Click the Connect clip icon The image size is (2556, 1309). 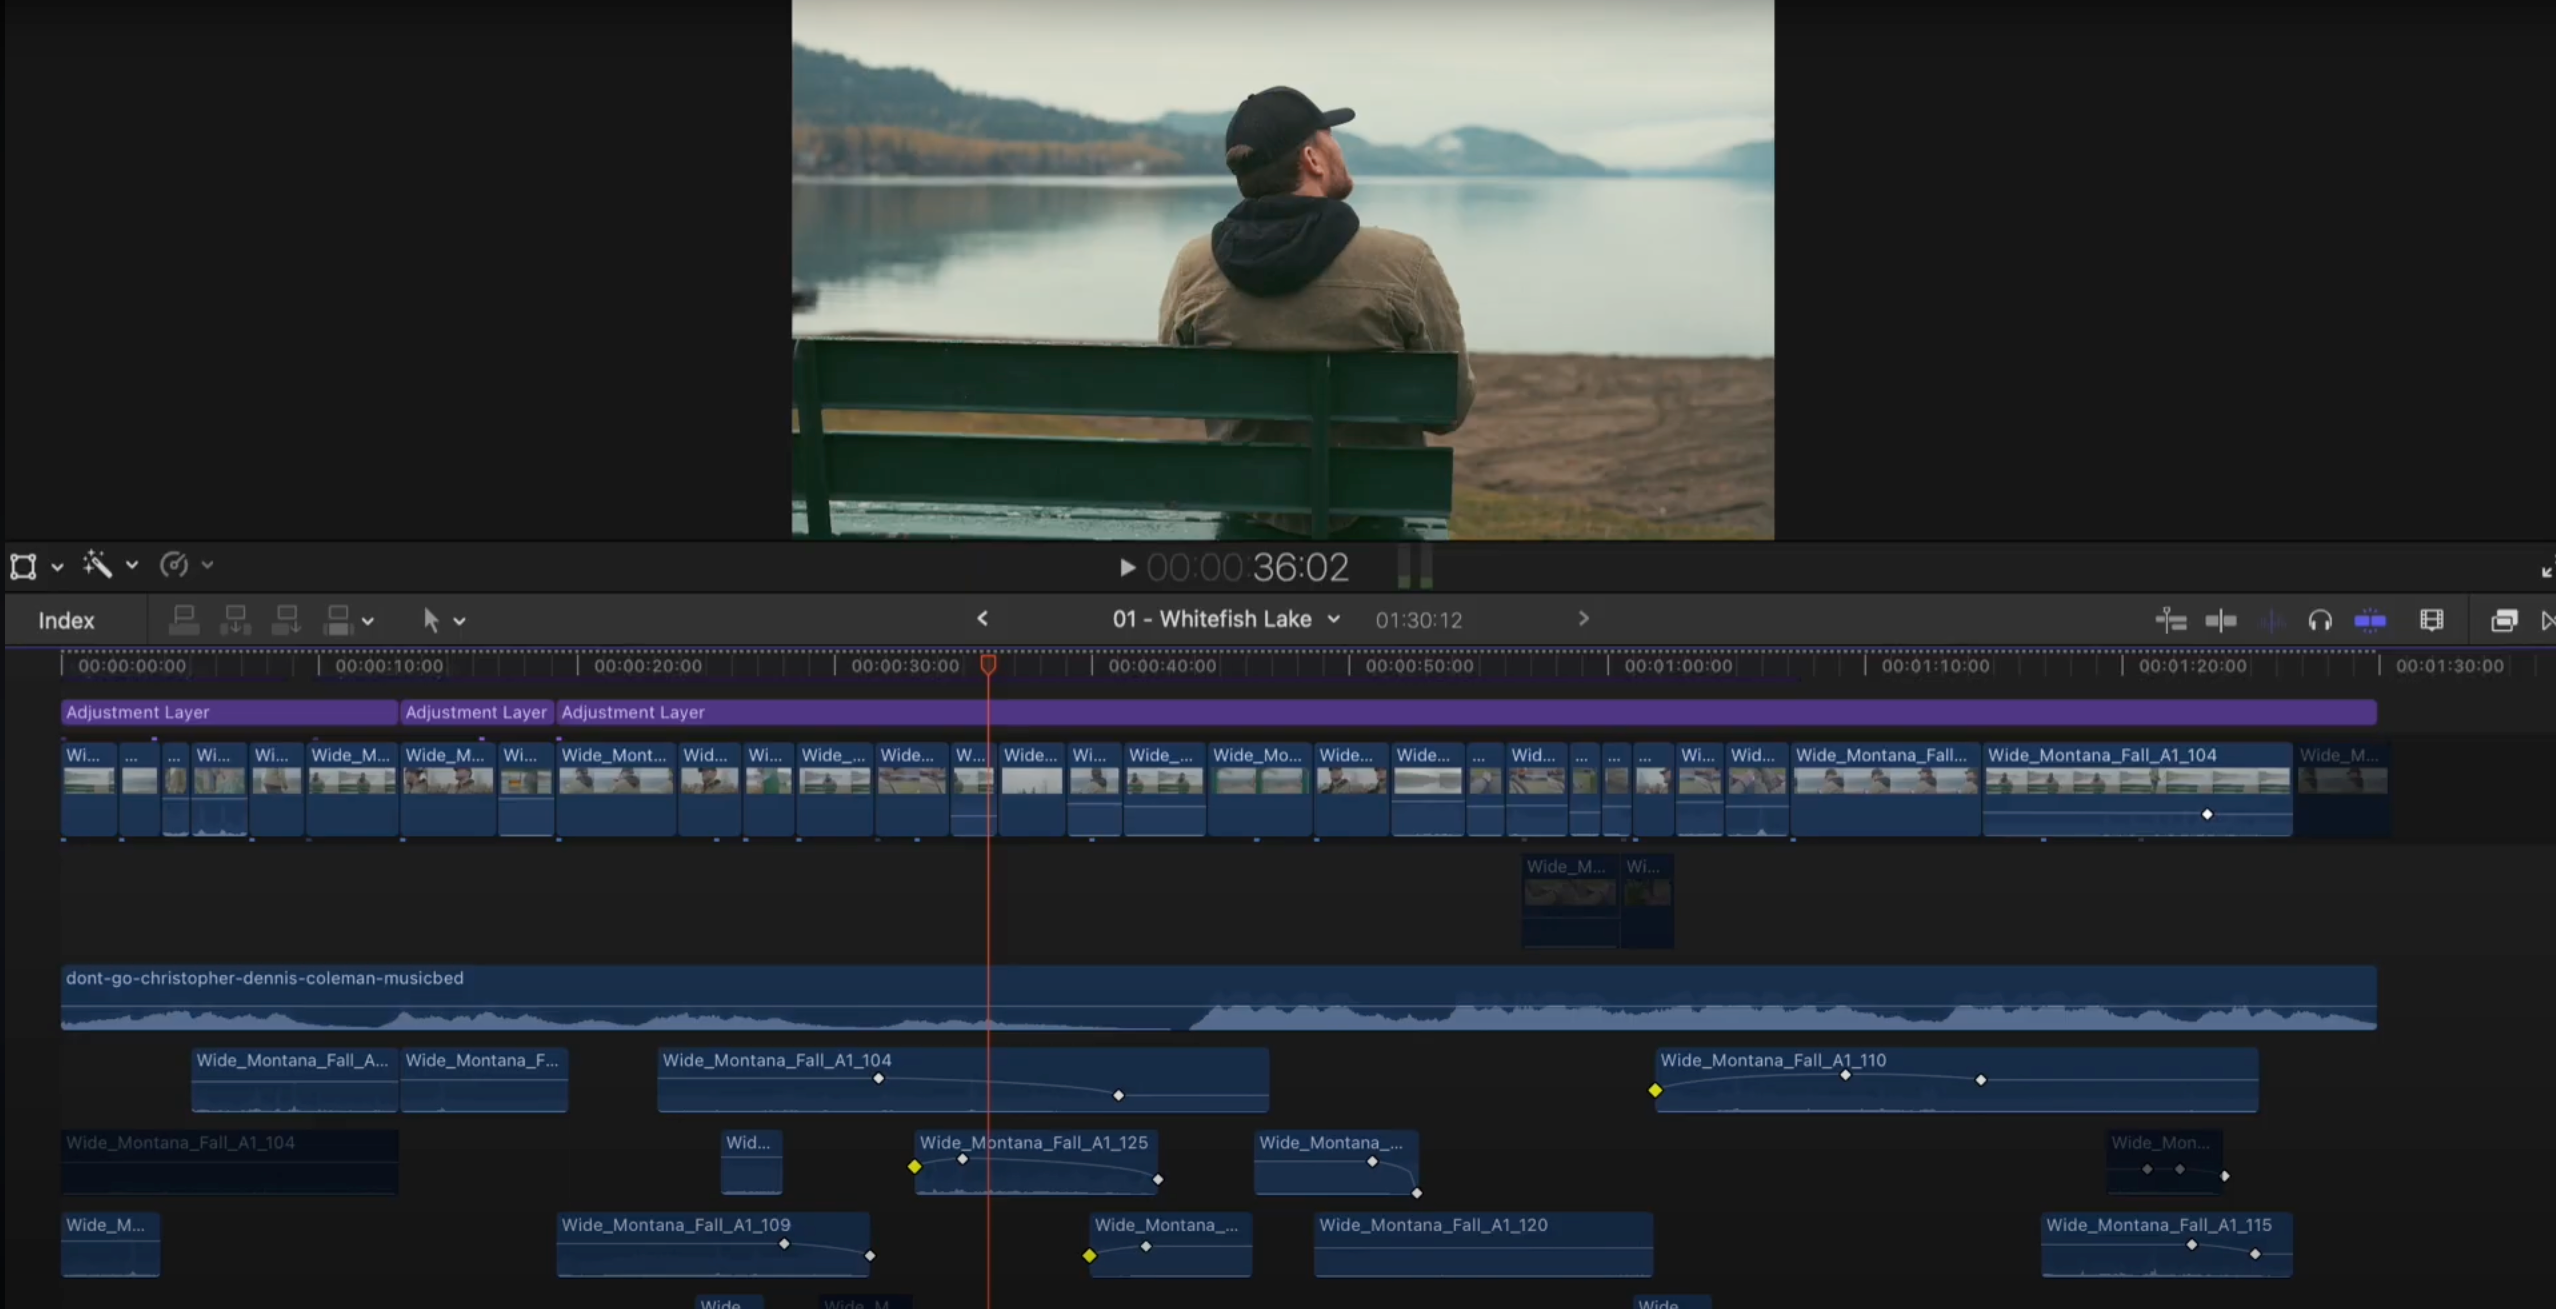pyautogui.click(x=185, y=620)
